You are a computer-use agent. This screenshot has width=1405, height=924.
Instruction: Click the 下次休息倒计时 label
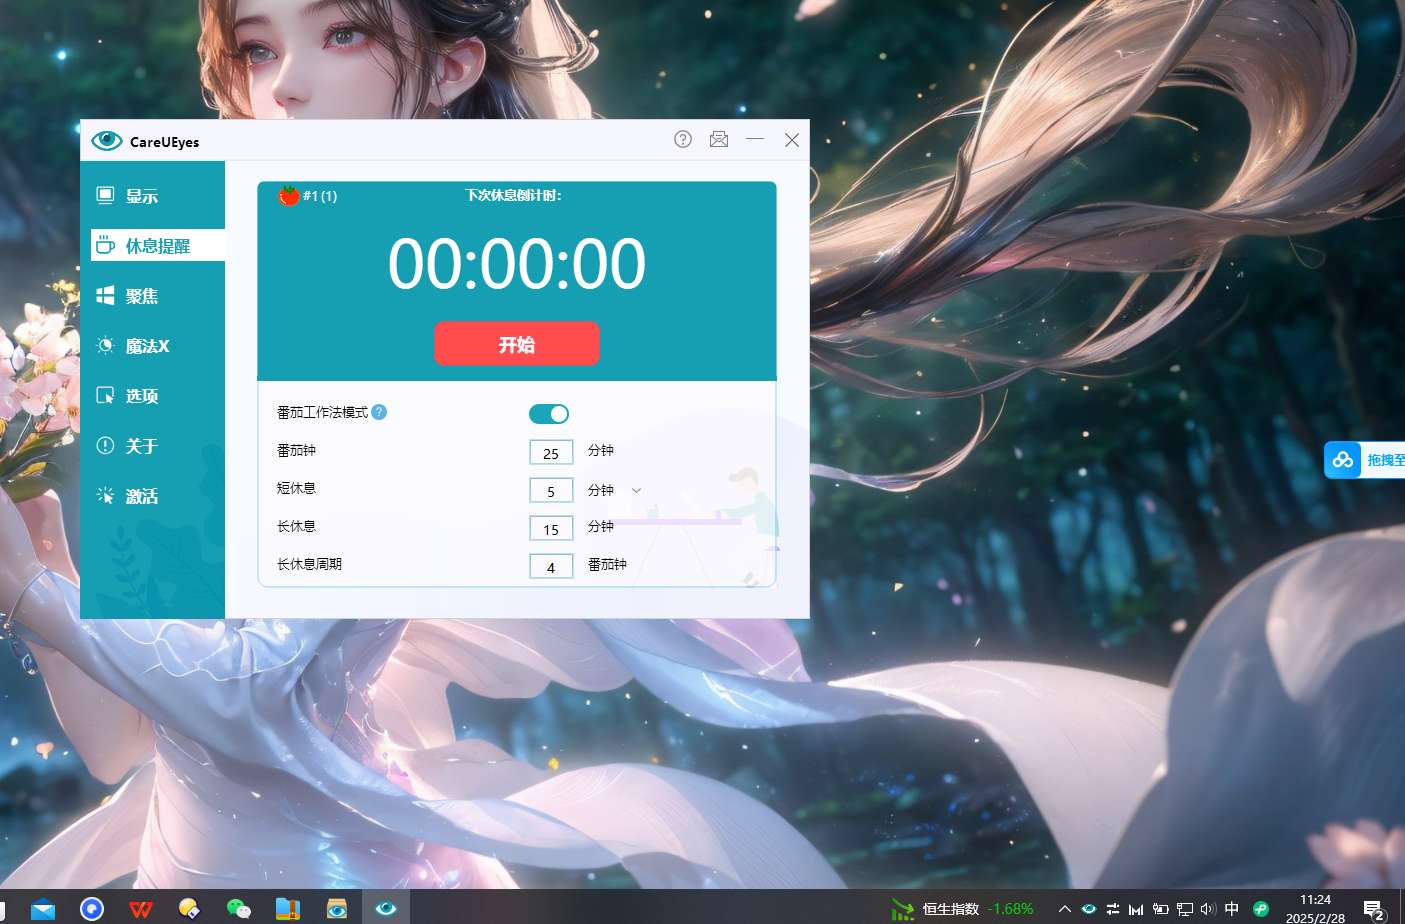[513, 195]
